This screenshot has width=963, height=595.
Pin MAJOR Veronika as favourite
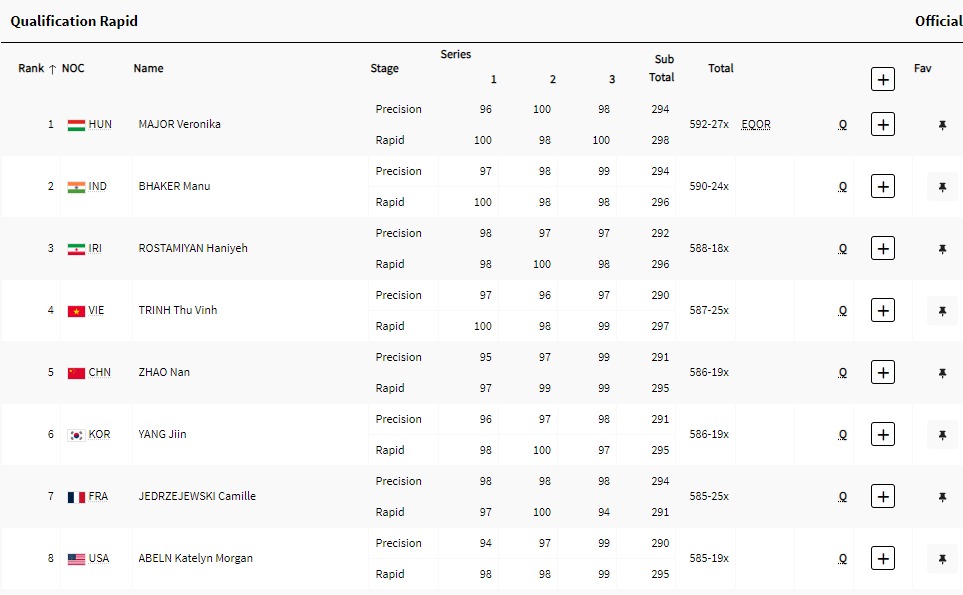tap(942, 125)
